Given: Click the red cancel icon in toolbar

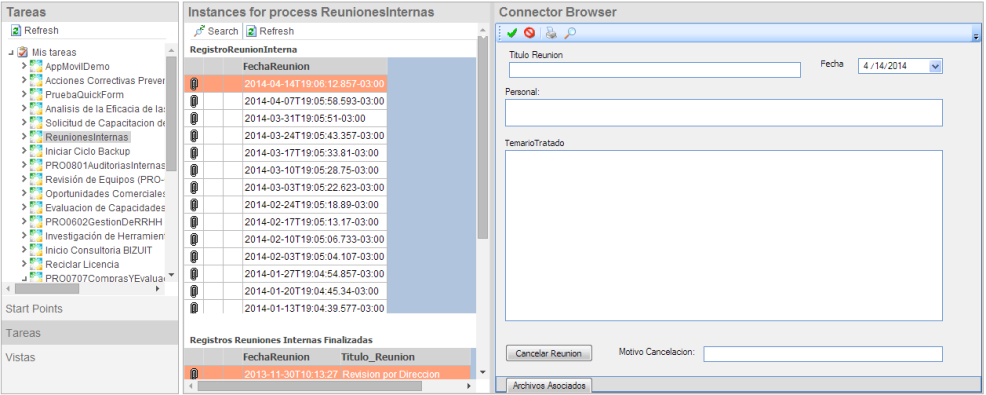Looking at the screenshot, I should (x=529, y=33).
